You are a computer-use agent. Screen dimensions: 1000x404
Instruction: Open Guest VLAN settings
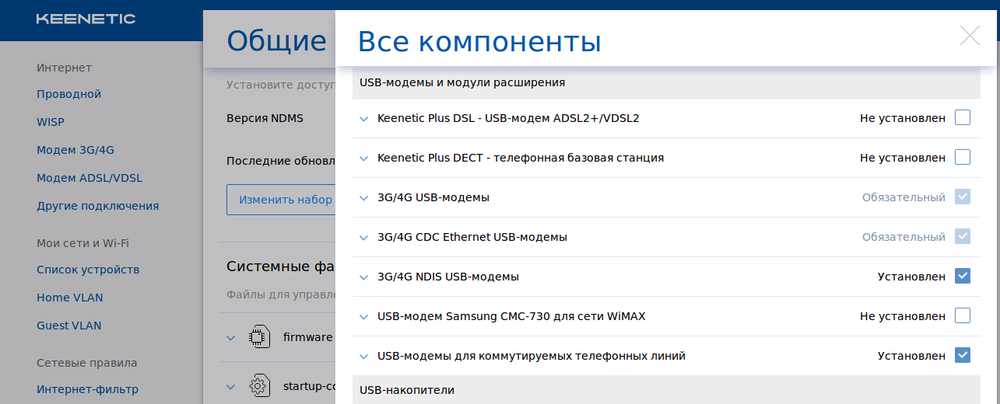pyautogui.click(x=69, y=325)
